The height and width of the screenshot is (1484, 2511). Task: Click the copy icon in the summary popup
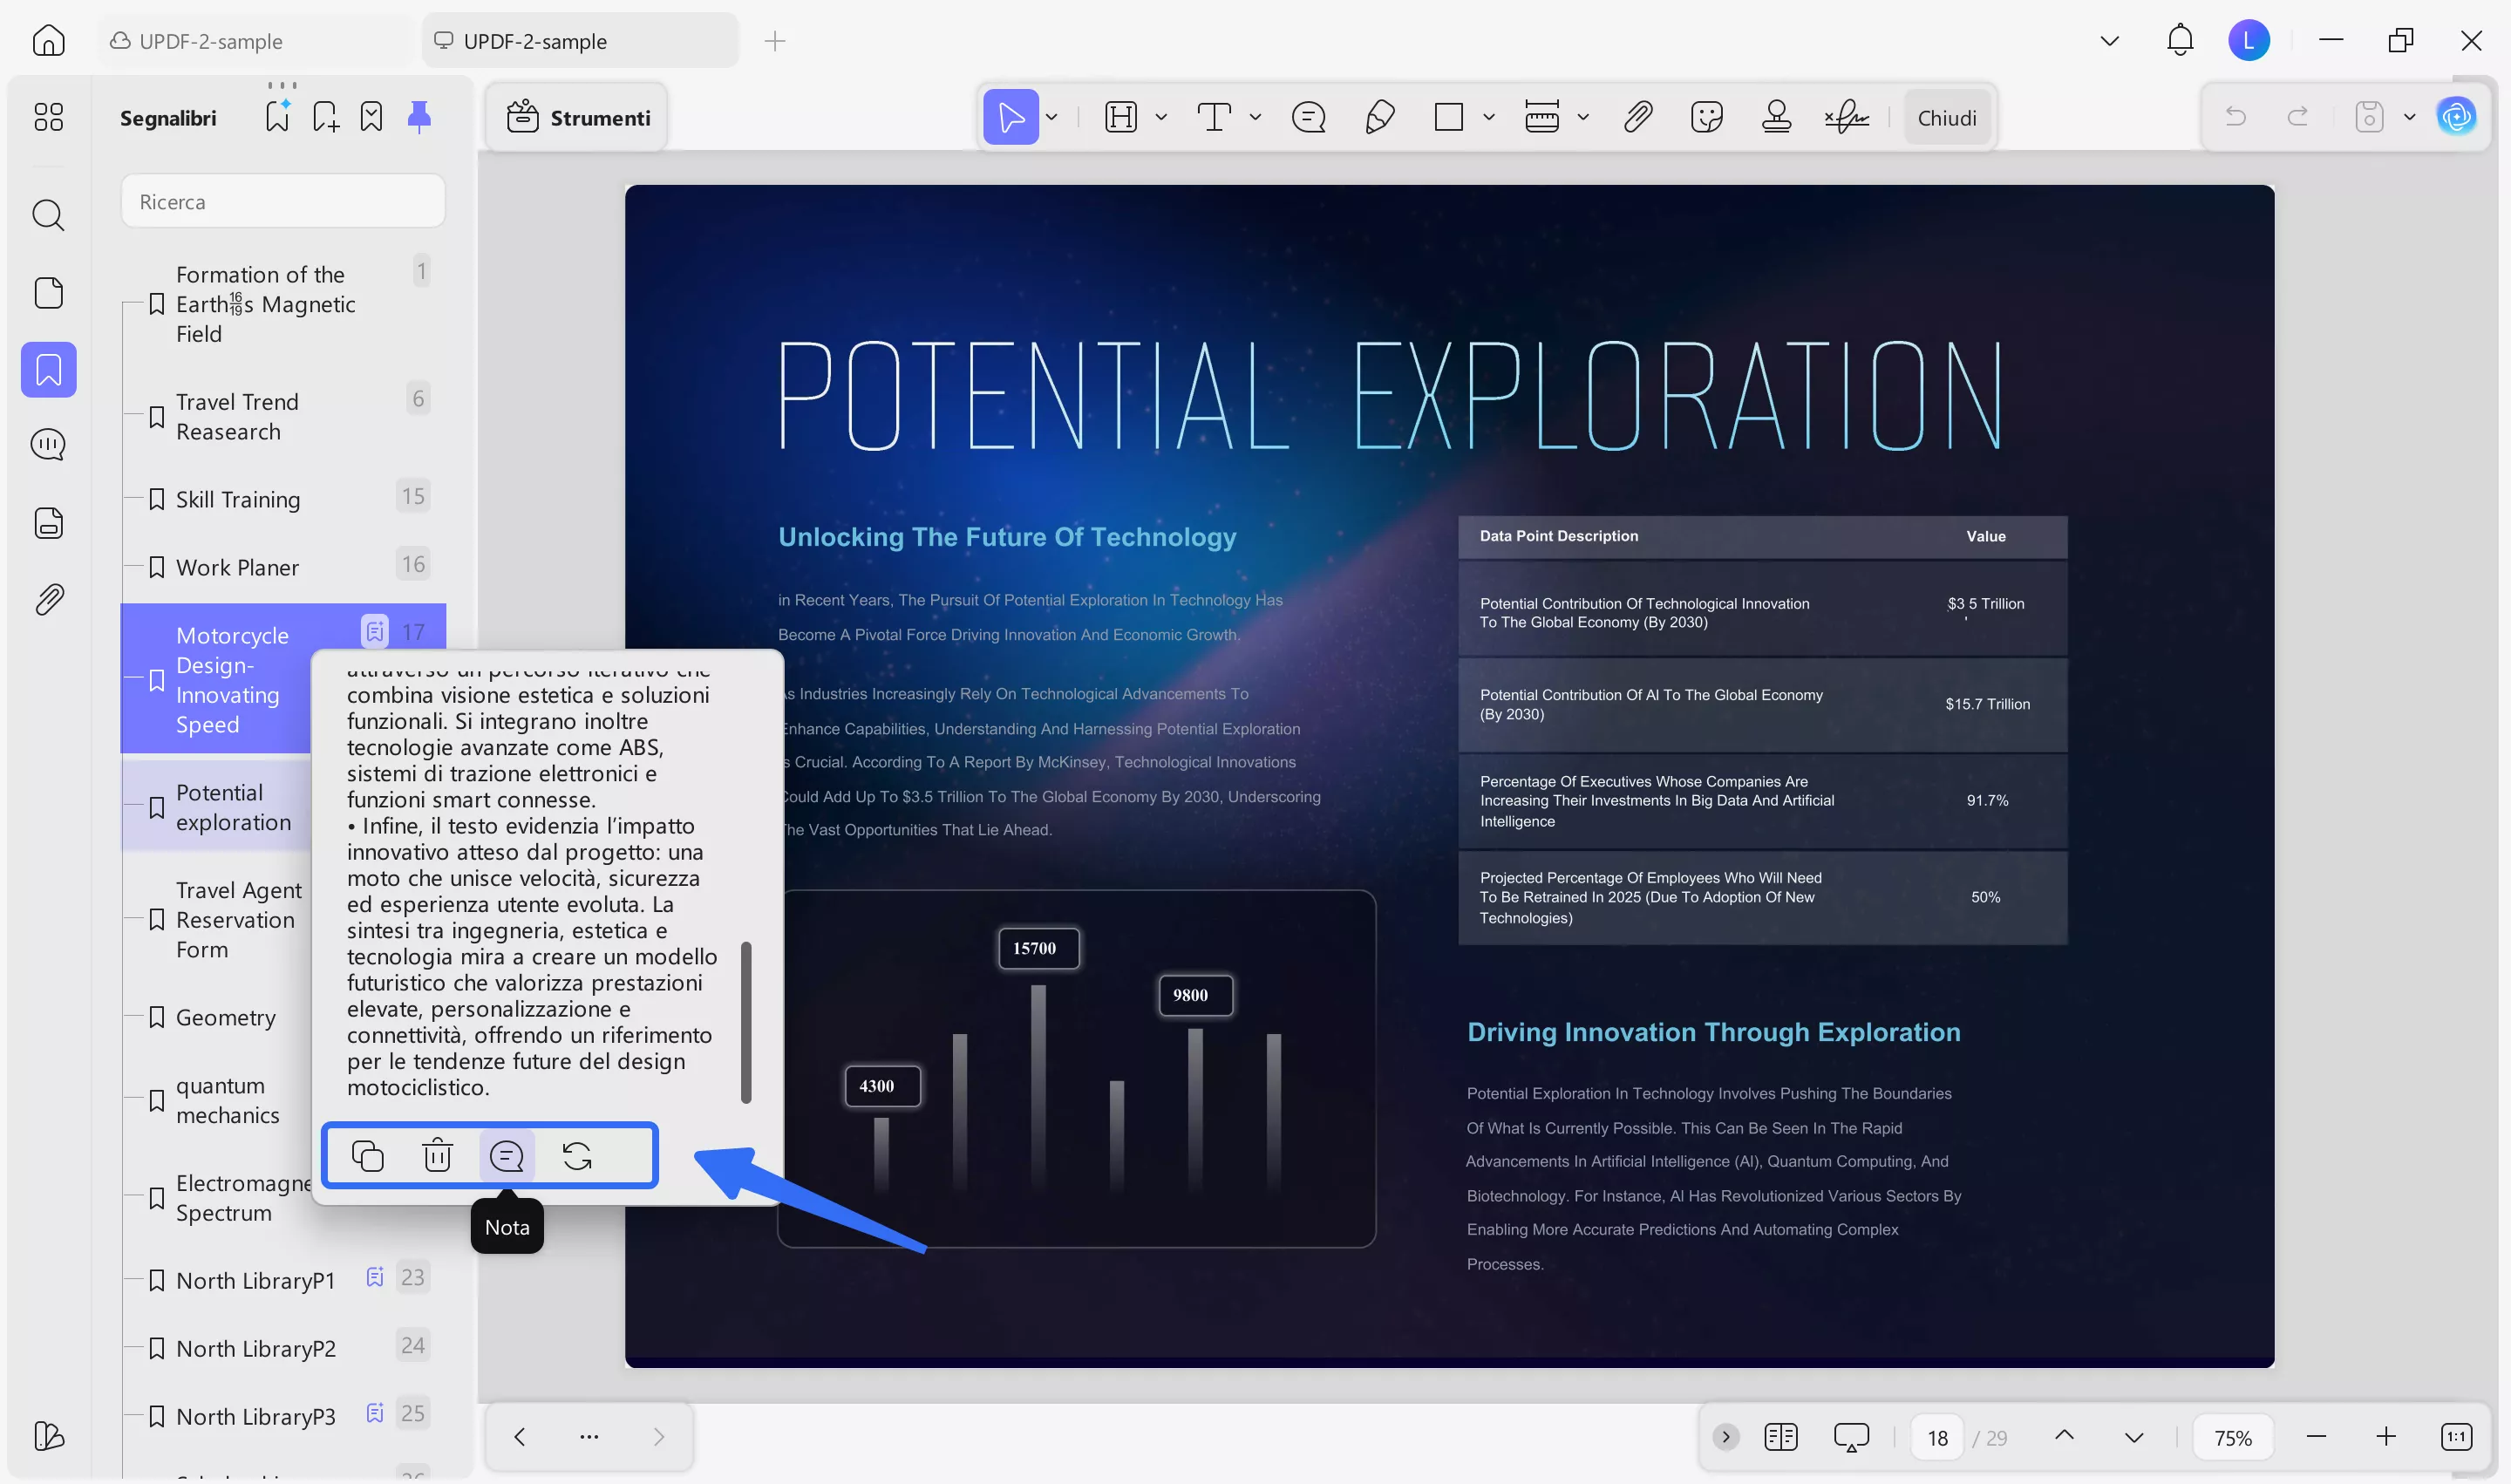pyautogui.click(x=367, y=1156)
